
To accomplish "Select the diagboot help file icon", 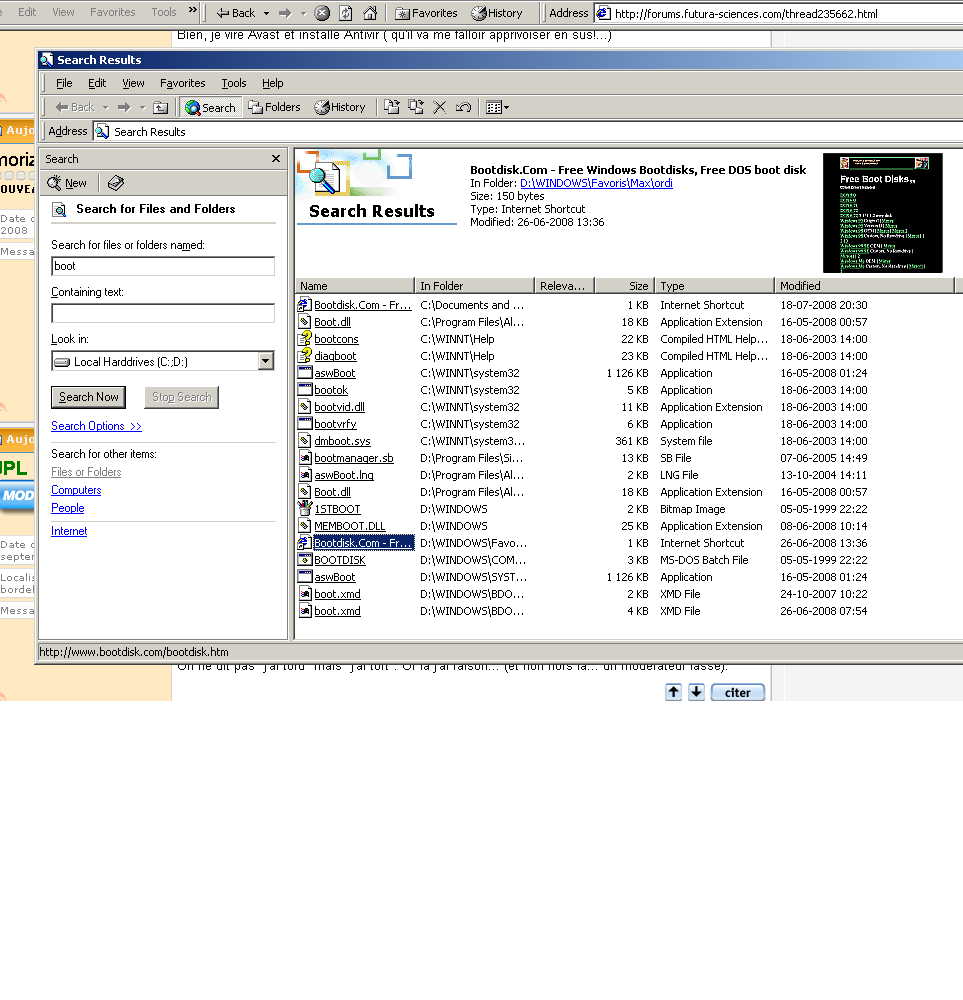I will (x=305, y=356).
